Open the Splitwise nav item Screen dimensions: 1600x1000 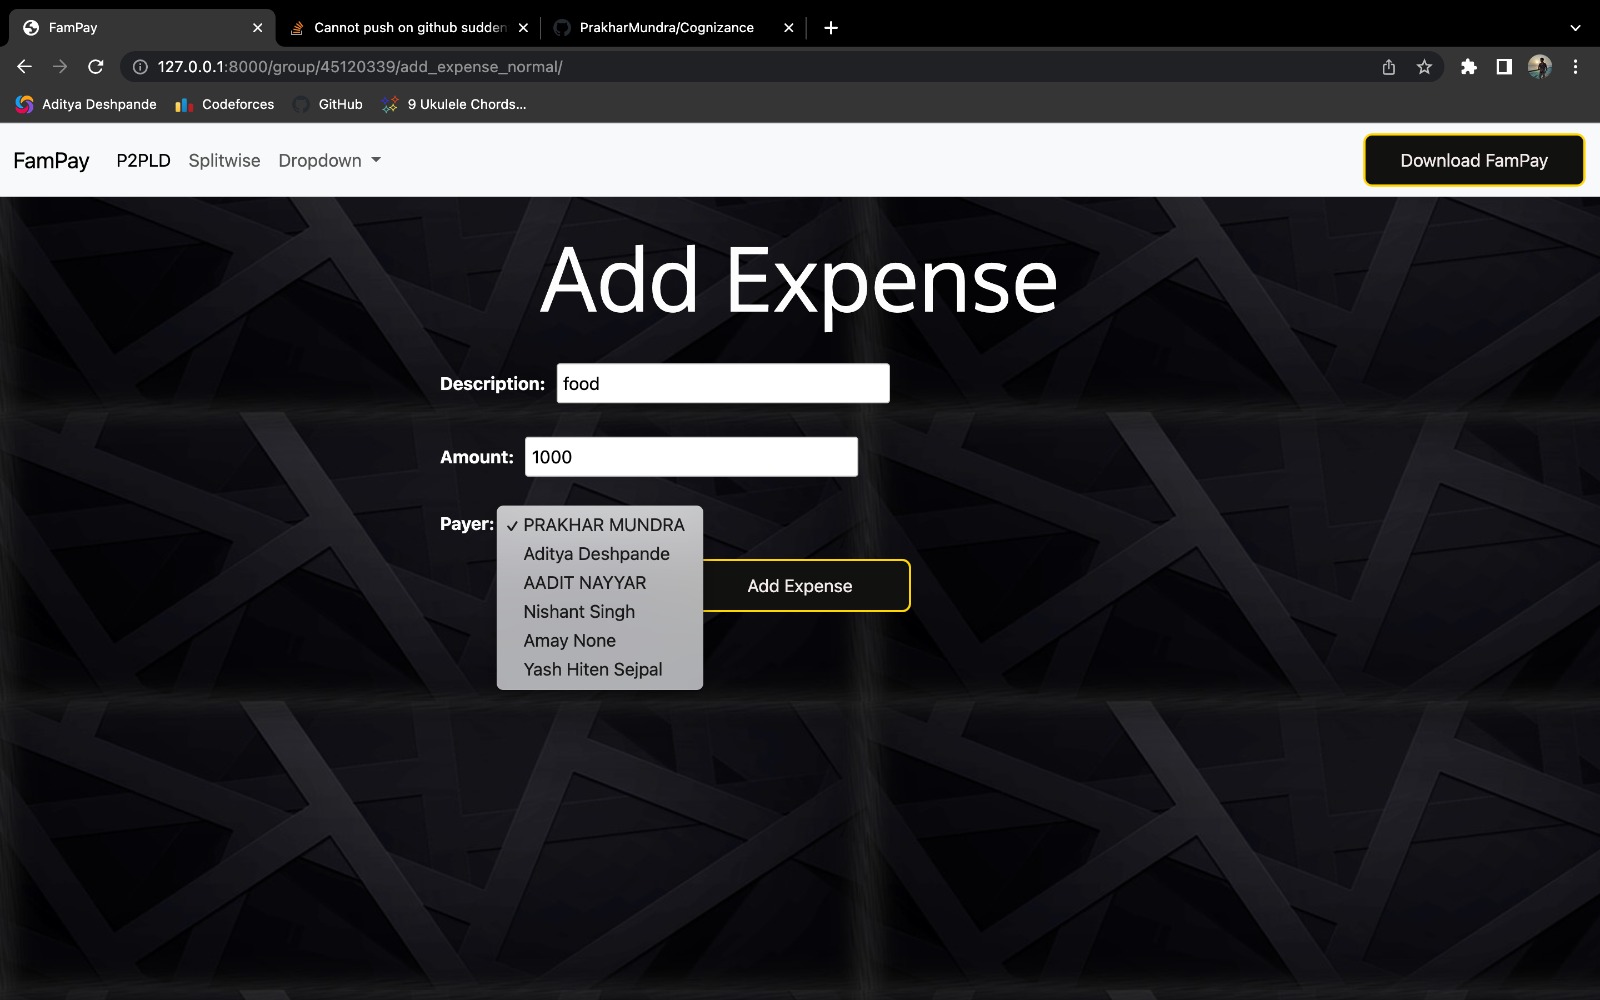(x=224, y=161)
